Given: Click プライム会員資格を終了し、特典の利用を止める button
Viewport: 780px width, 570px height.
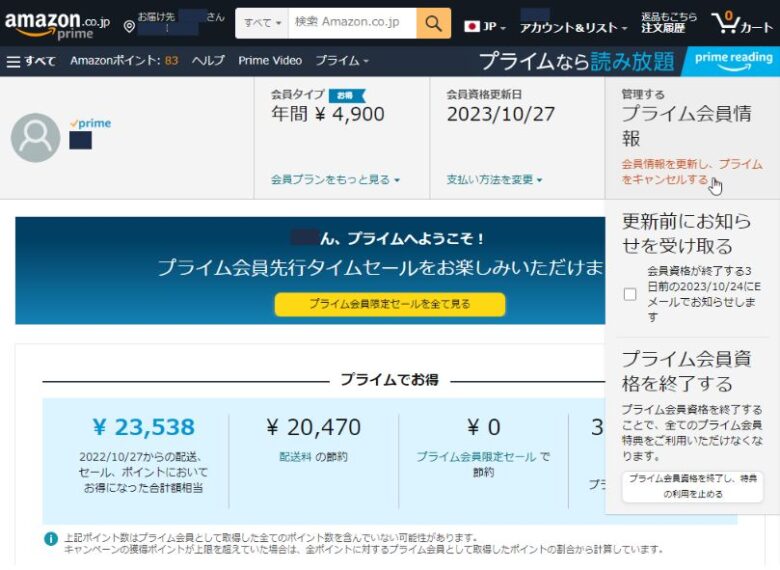Looking at the screenshot, I should (x=692, y=486).
